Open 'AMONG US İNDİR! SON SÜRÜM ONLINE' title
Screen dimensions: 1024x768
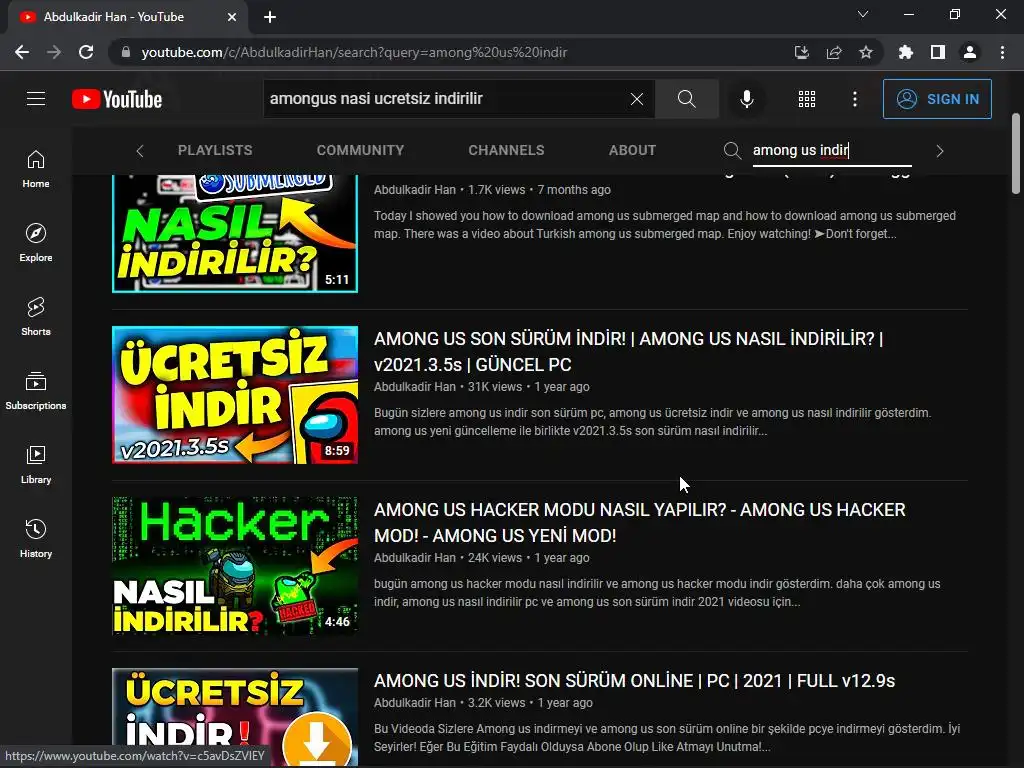[634, 680]
